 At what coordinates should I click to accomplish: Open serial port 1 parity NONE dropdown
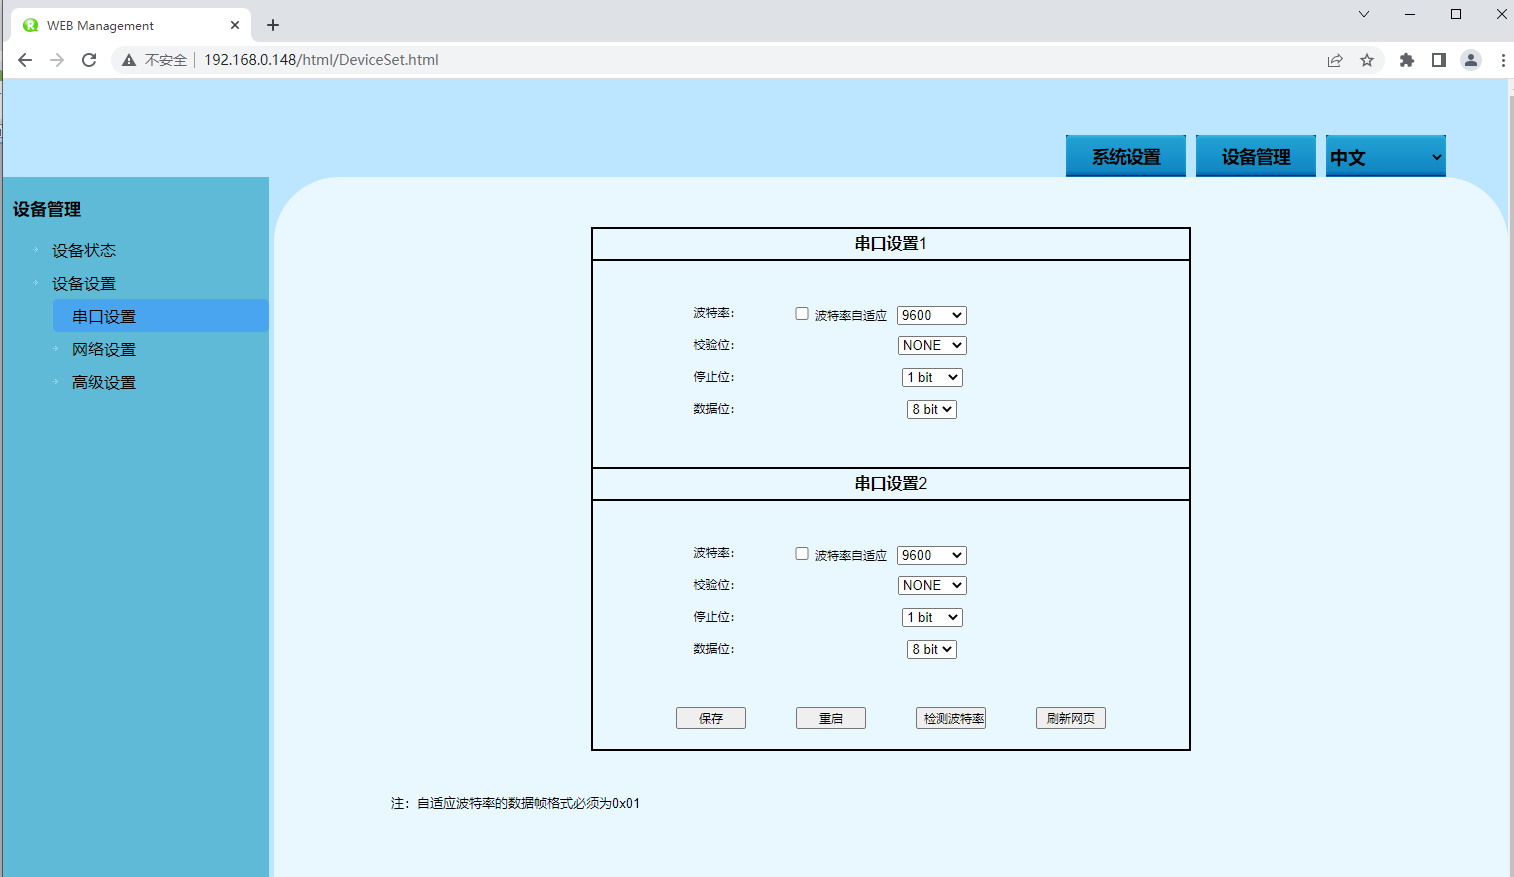click(x=932, y=345)
